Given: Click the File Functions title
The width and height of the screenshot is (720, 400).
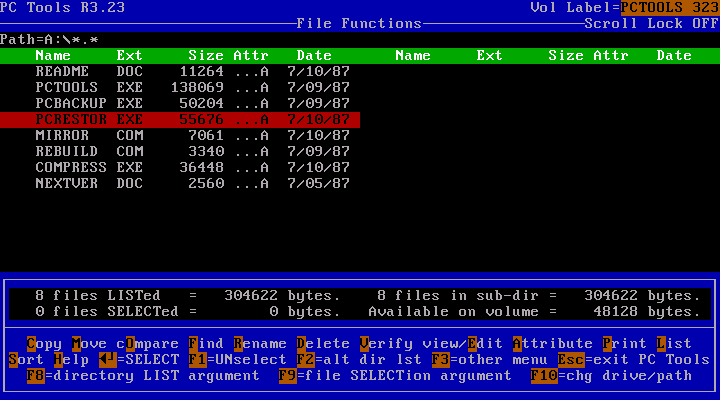Looking at the screenshot, I should [359, 24].
